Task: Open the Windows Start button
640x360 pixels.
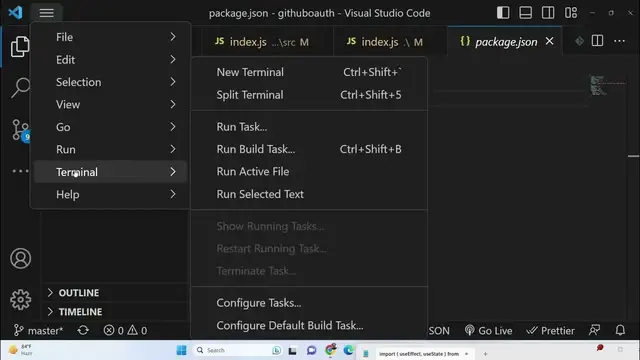Action: click(x=181, y=350)
